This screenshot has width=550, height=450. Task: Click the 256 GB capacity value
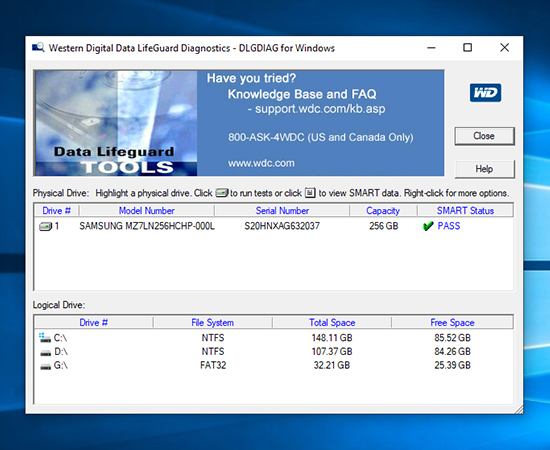(383, 226)
